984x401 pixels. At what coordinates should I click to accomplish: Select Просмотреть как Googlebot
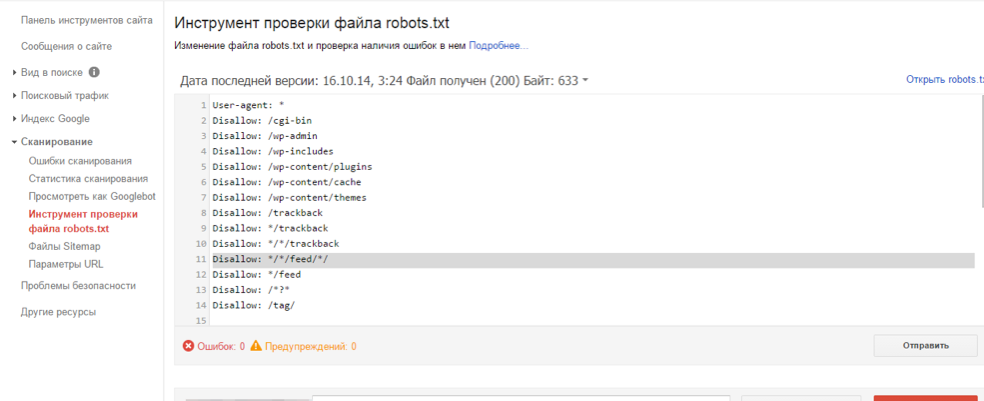(92, 196)
